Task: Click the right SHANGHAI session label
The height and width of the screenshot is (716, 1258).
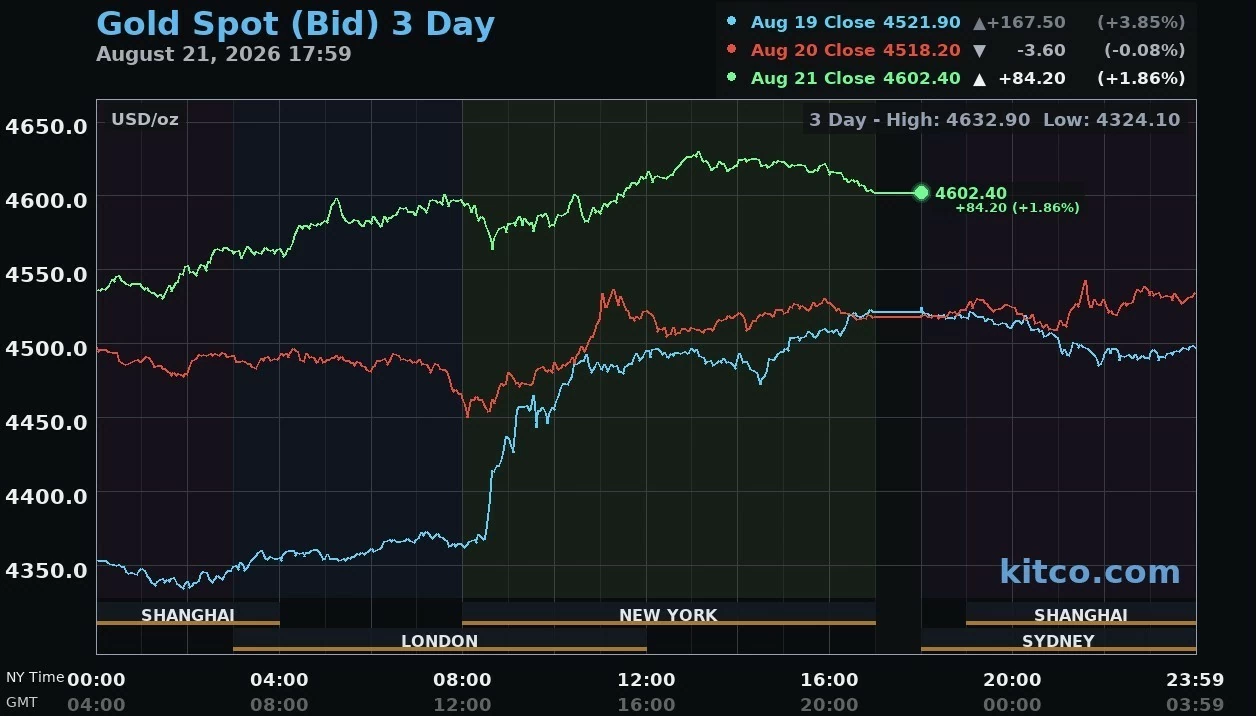Action: coord(1080,614)
